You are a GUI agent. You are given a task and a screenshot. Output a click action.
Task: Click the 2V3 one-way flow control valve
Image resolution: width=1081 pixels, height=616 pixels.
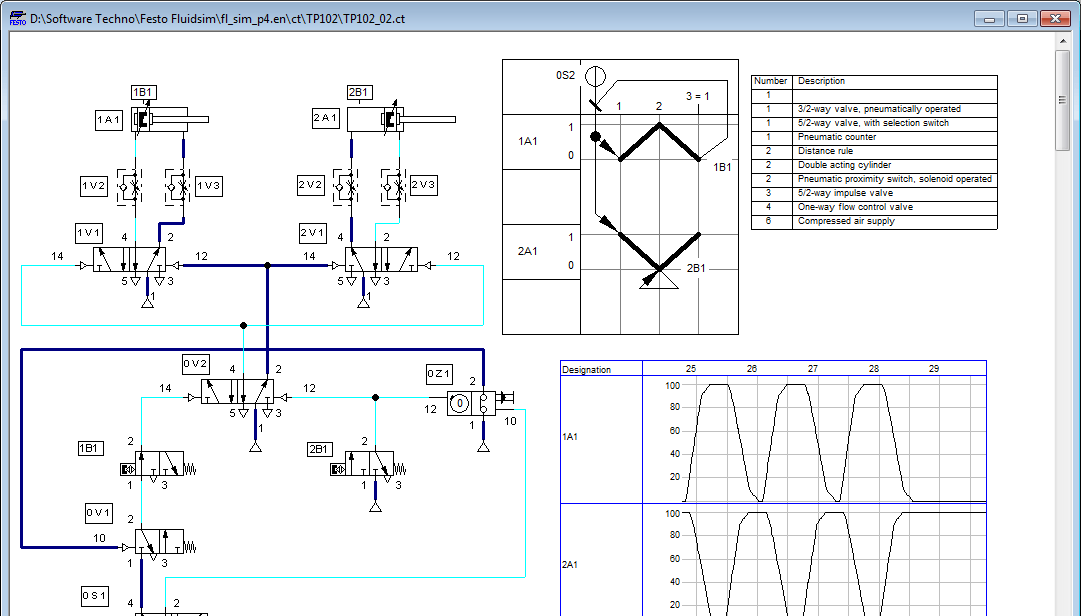[x=391, y=187]
